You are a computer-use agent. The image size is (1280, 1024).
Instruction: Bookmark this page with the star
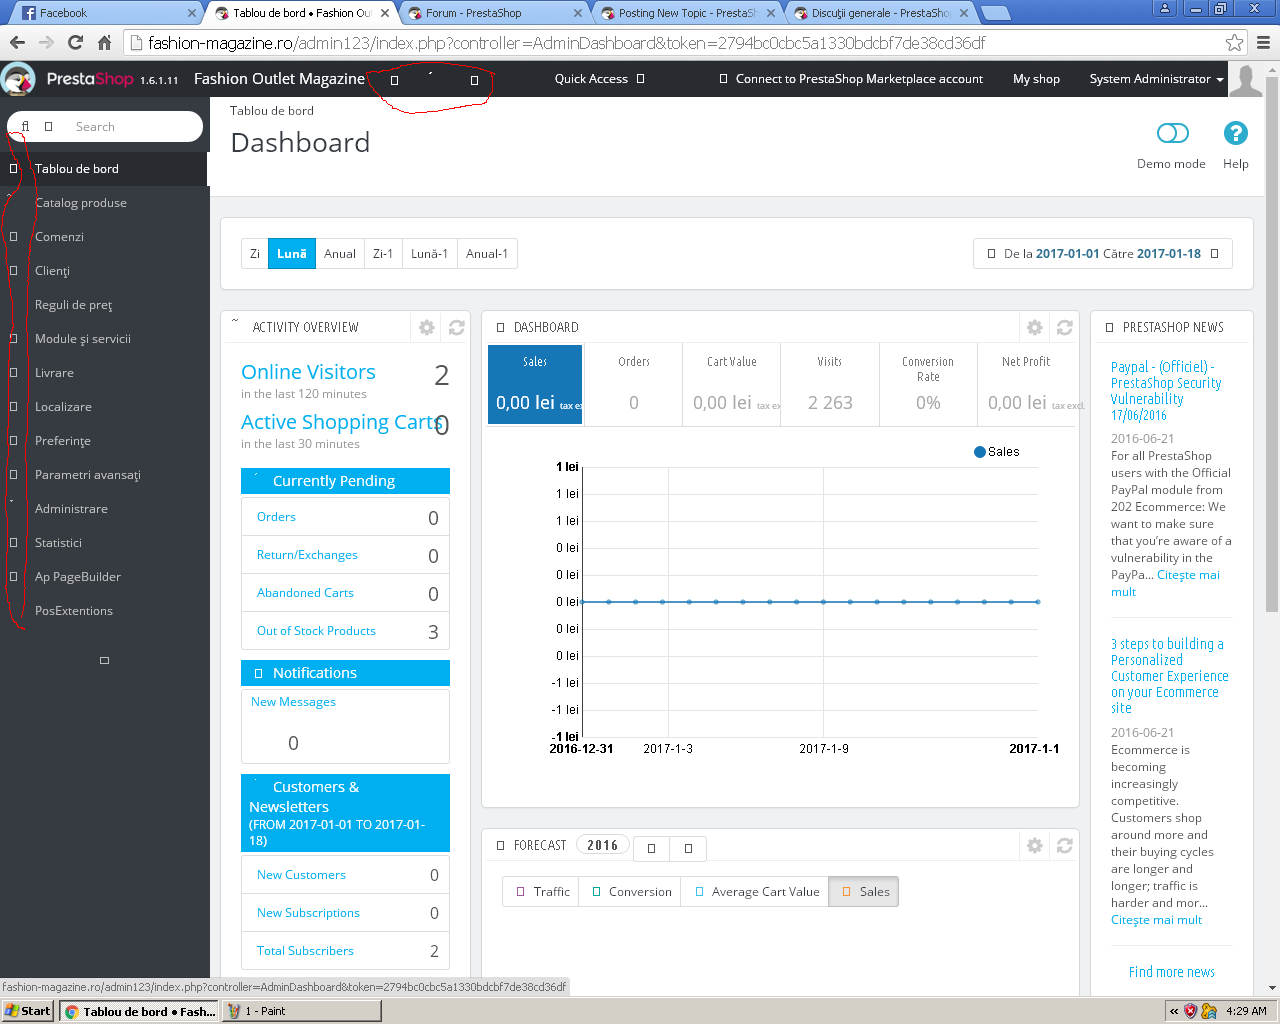point(1235,43)
